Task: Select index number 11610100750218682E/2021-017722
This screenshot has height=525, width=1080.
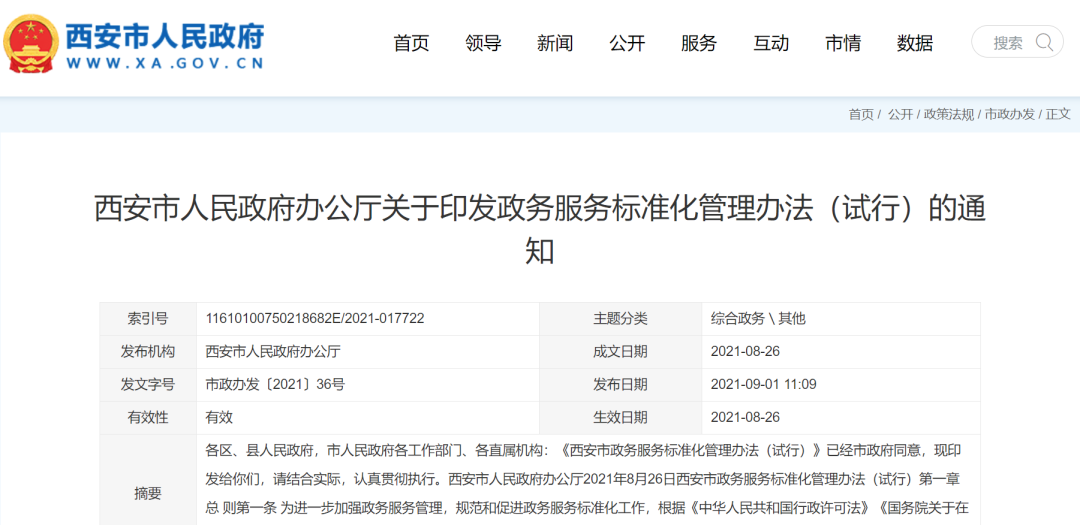Action: click(x=315, y=319)
